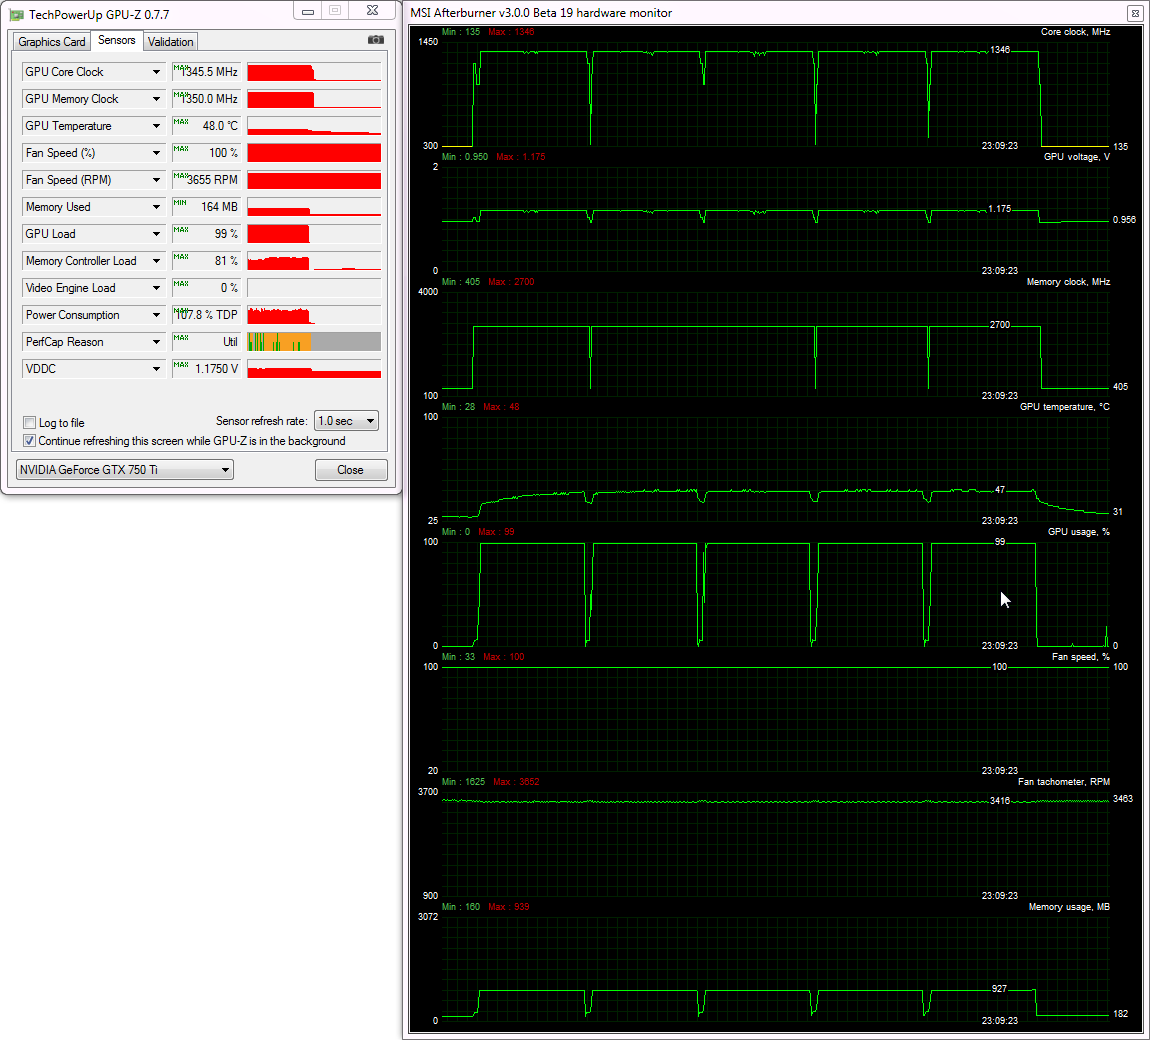Change the sensor refresh rate dropdown
The width and height of the screenshot is (1150, 1040).
click(346, 421)
